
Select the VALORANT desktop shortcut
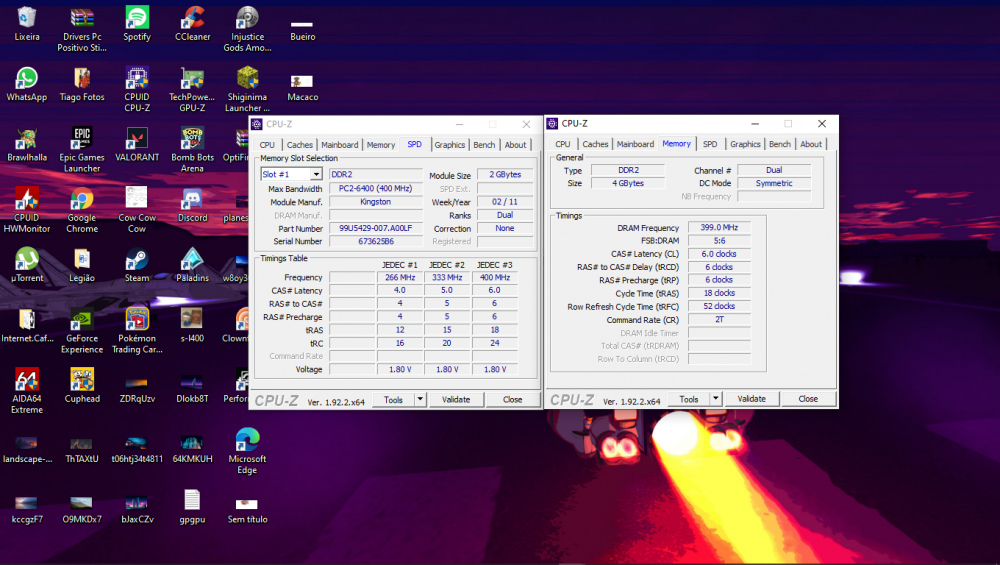point(137,139)
